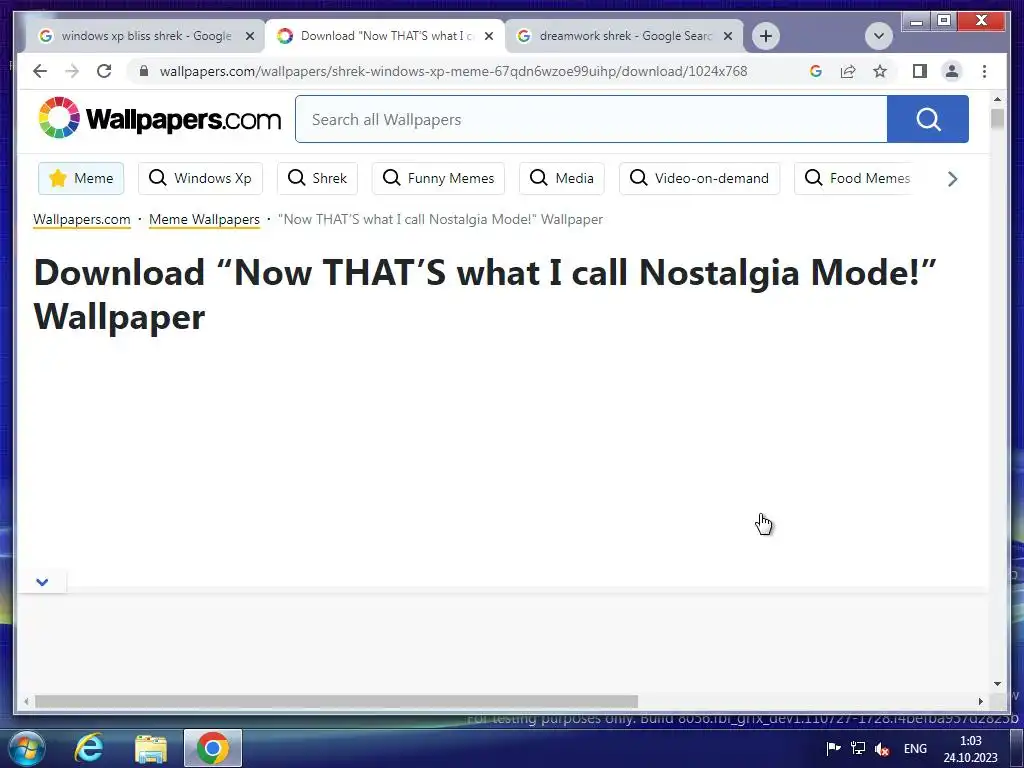Reload the page with the refresh icon

104,71
